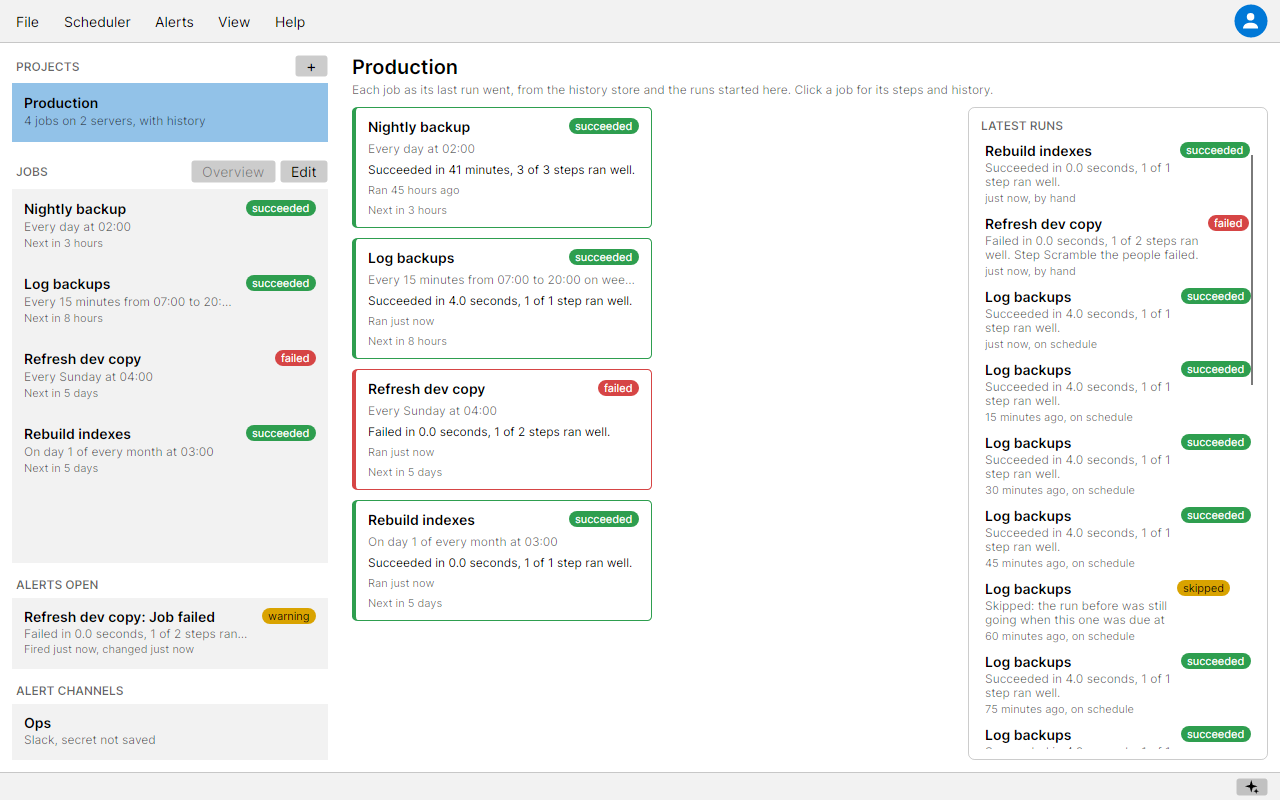Click the Edit jobs button
This screenshot has width=1280, height=800.
coord(304,172)
